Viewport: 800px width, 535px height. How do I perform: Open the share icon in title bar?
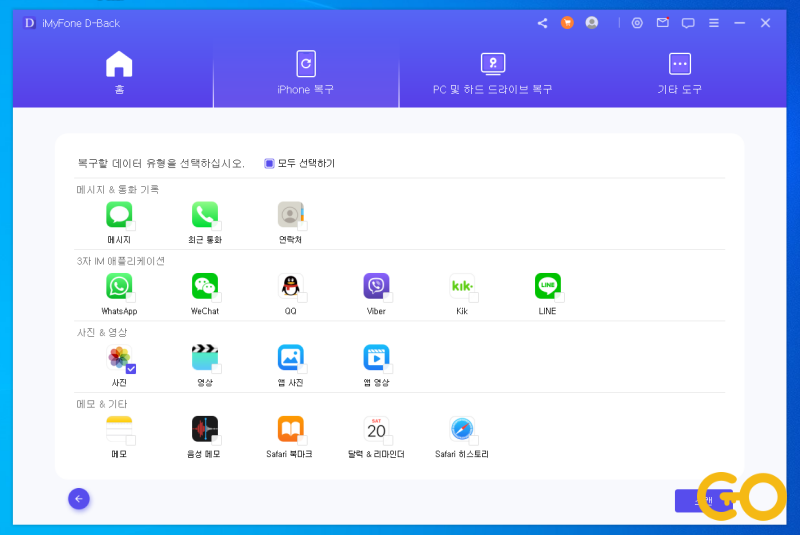coord(542,23)
